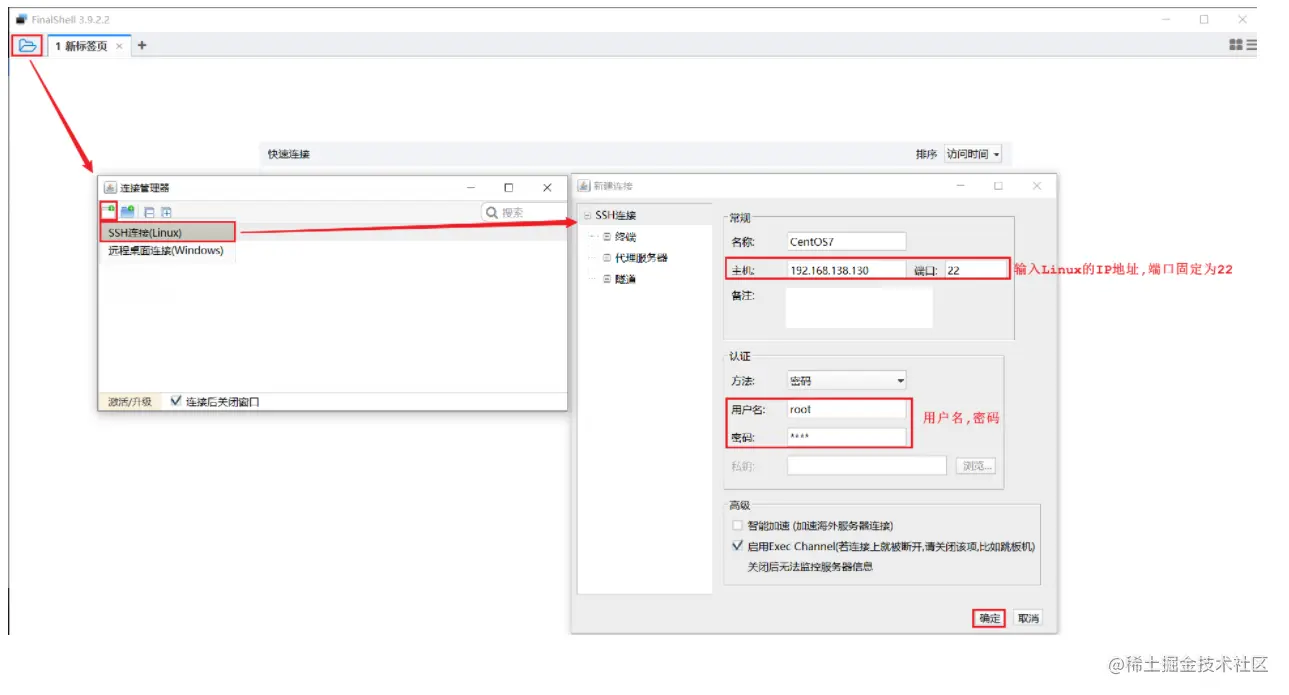Image resolution: width=1289 pixels, height=695 pixels.
Task: Select the 终端 tree item
Action: pyautogui.click(x=626, y=237)
